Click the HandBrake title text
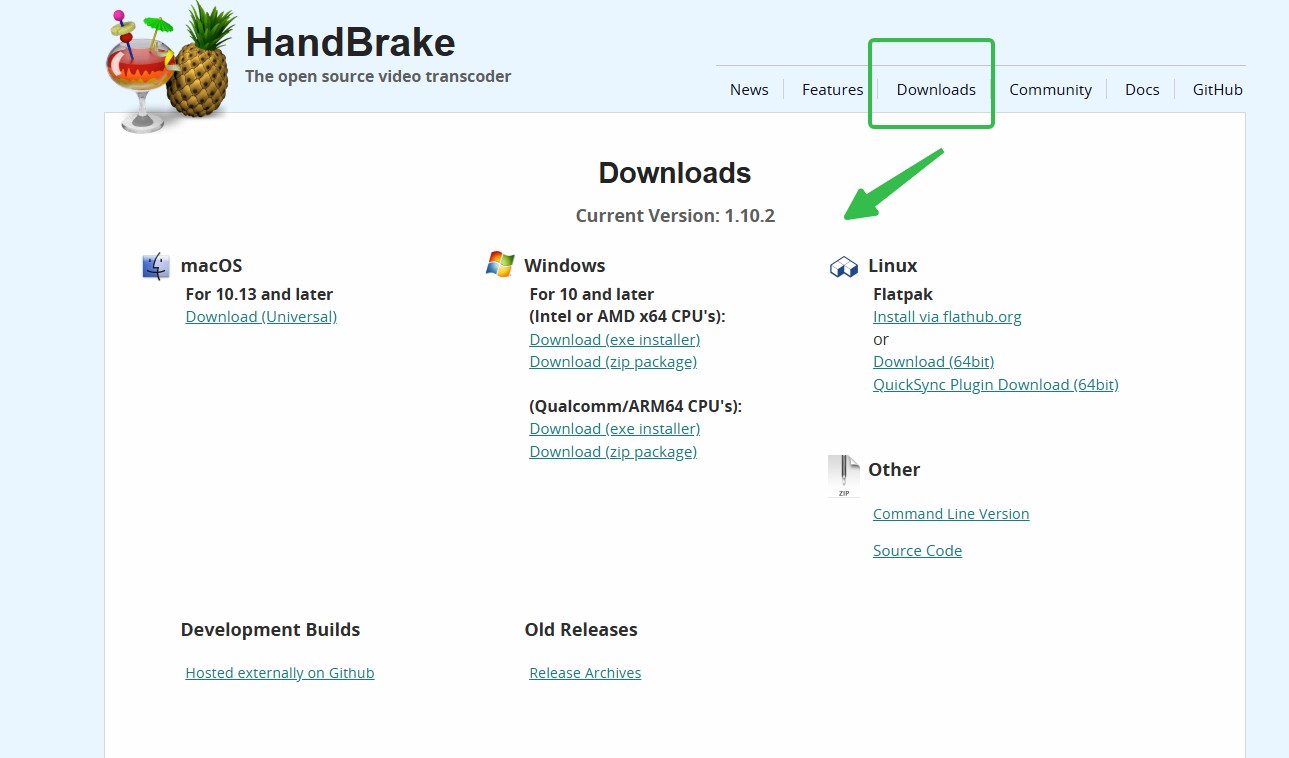This screenshot has width=1289, height=758. pos(350,42)
